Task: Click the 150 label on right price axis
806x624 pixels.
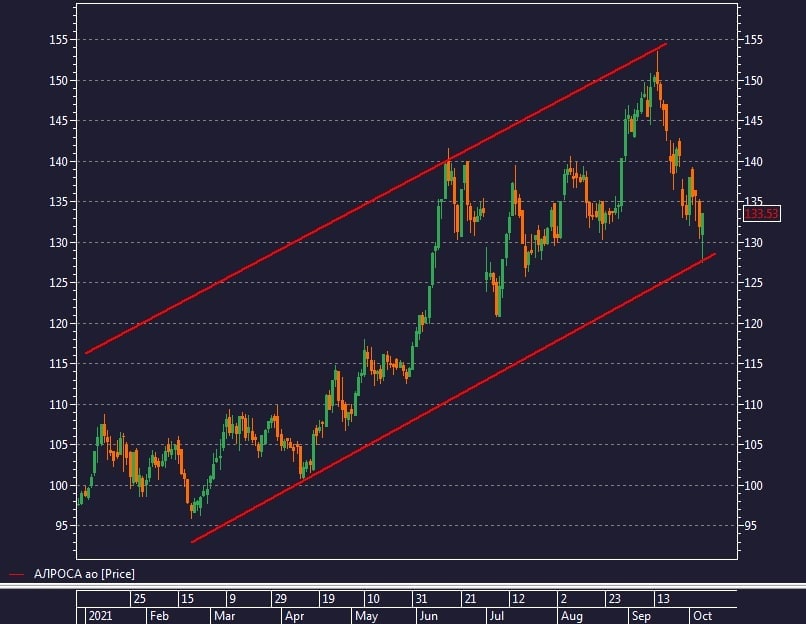Action: (754, 81)
